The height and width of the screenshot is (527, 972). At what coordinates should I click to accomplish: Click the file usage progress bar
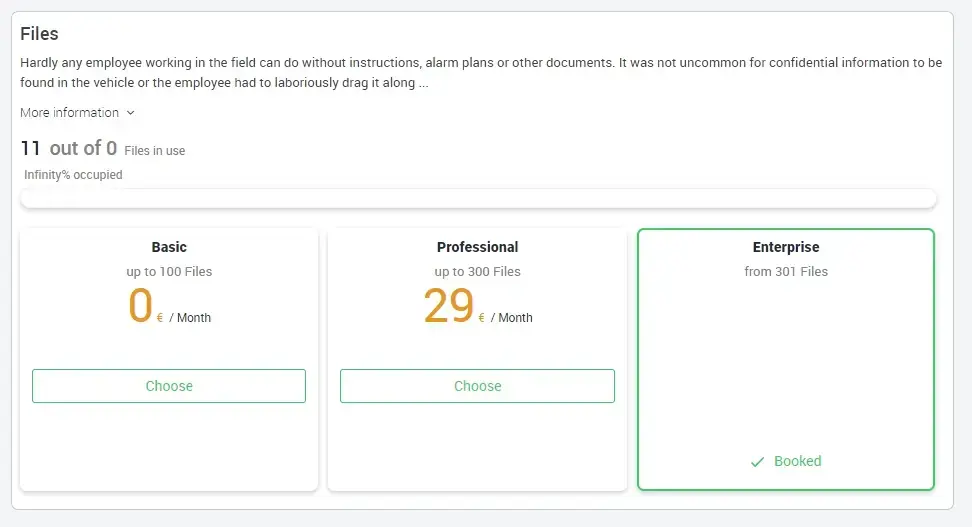[x=478, y=198]
